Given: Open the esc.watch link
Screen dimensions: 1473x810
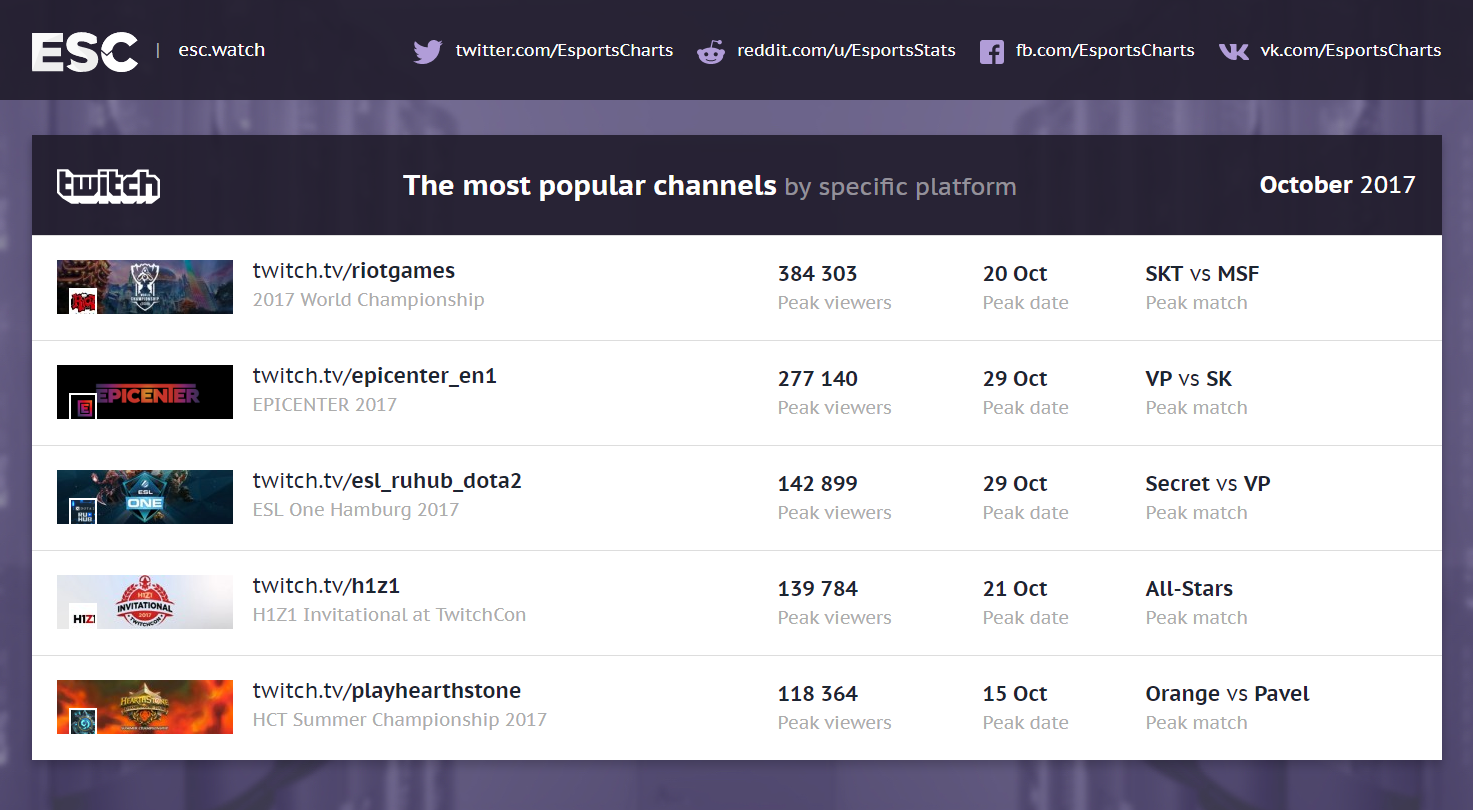Looking at the screenshot, I should pos(221,50).
